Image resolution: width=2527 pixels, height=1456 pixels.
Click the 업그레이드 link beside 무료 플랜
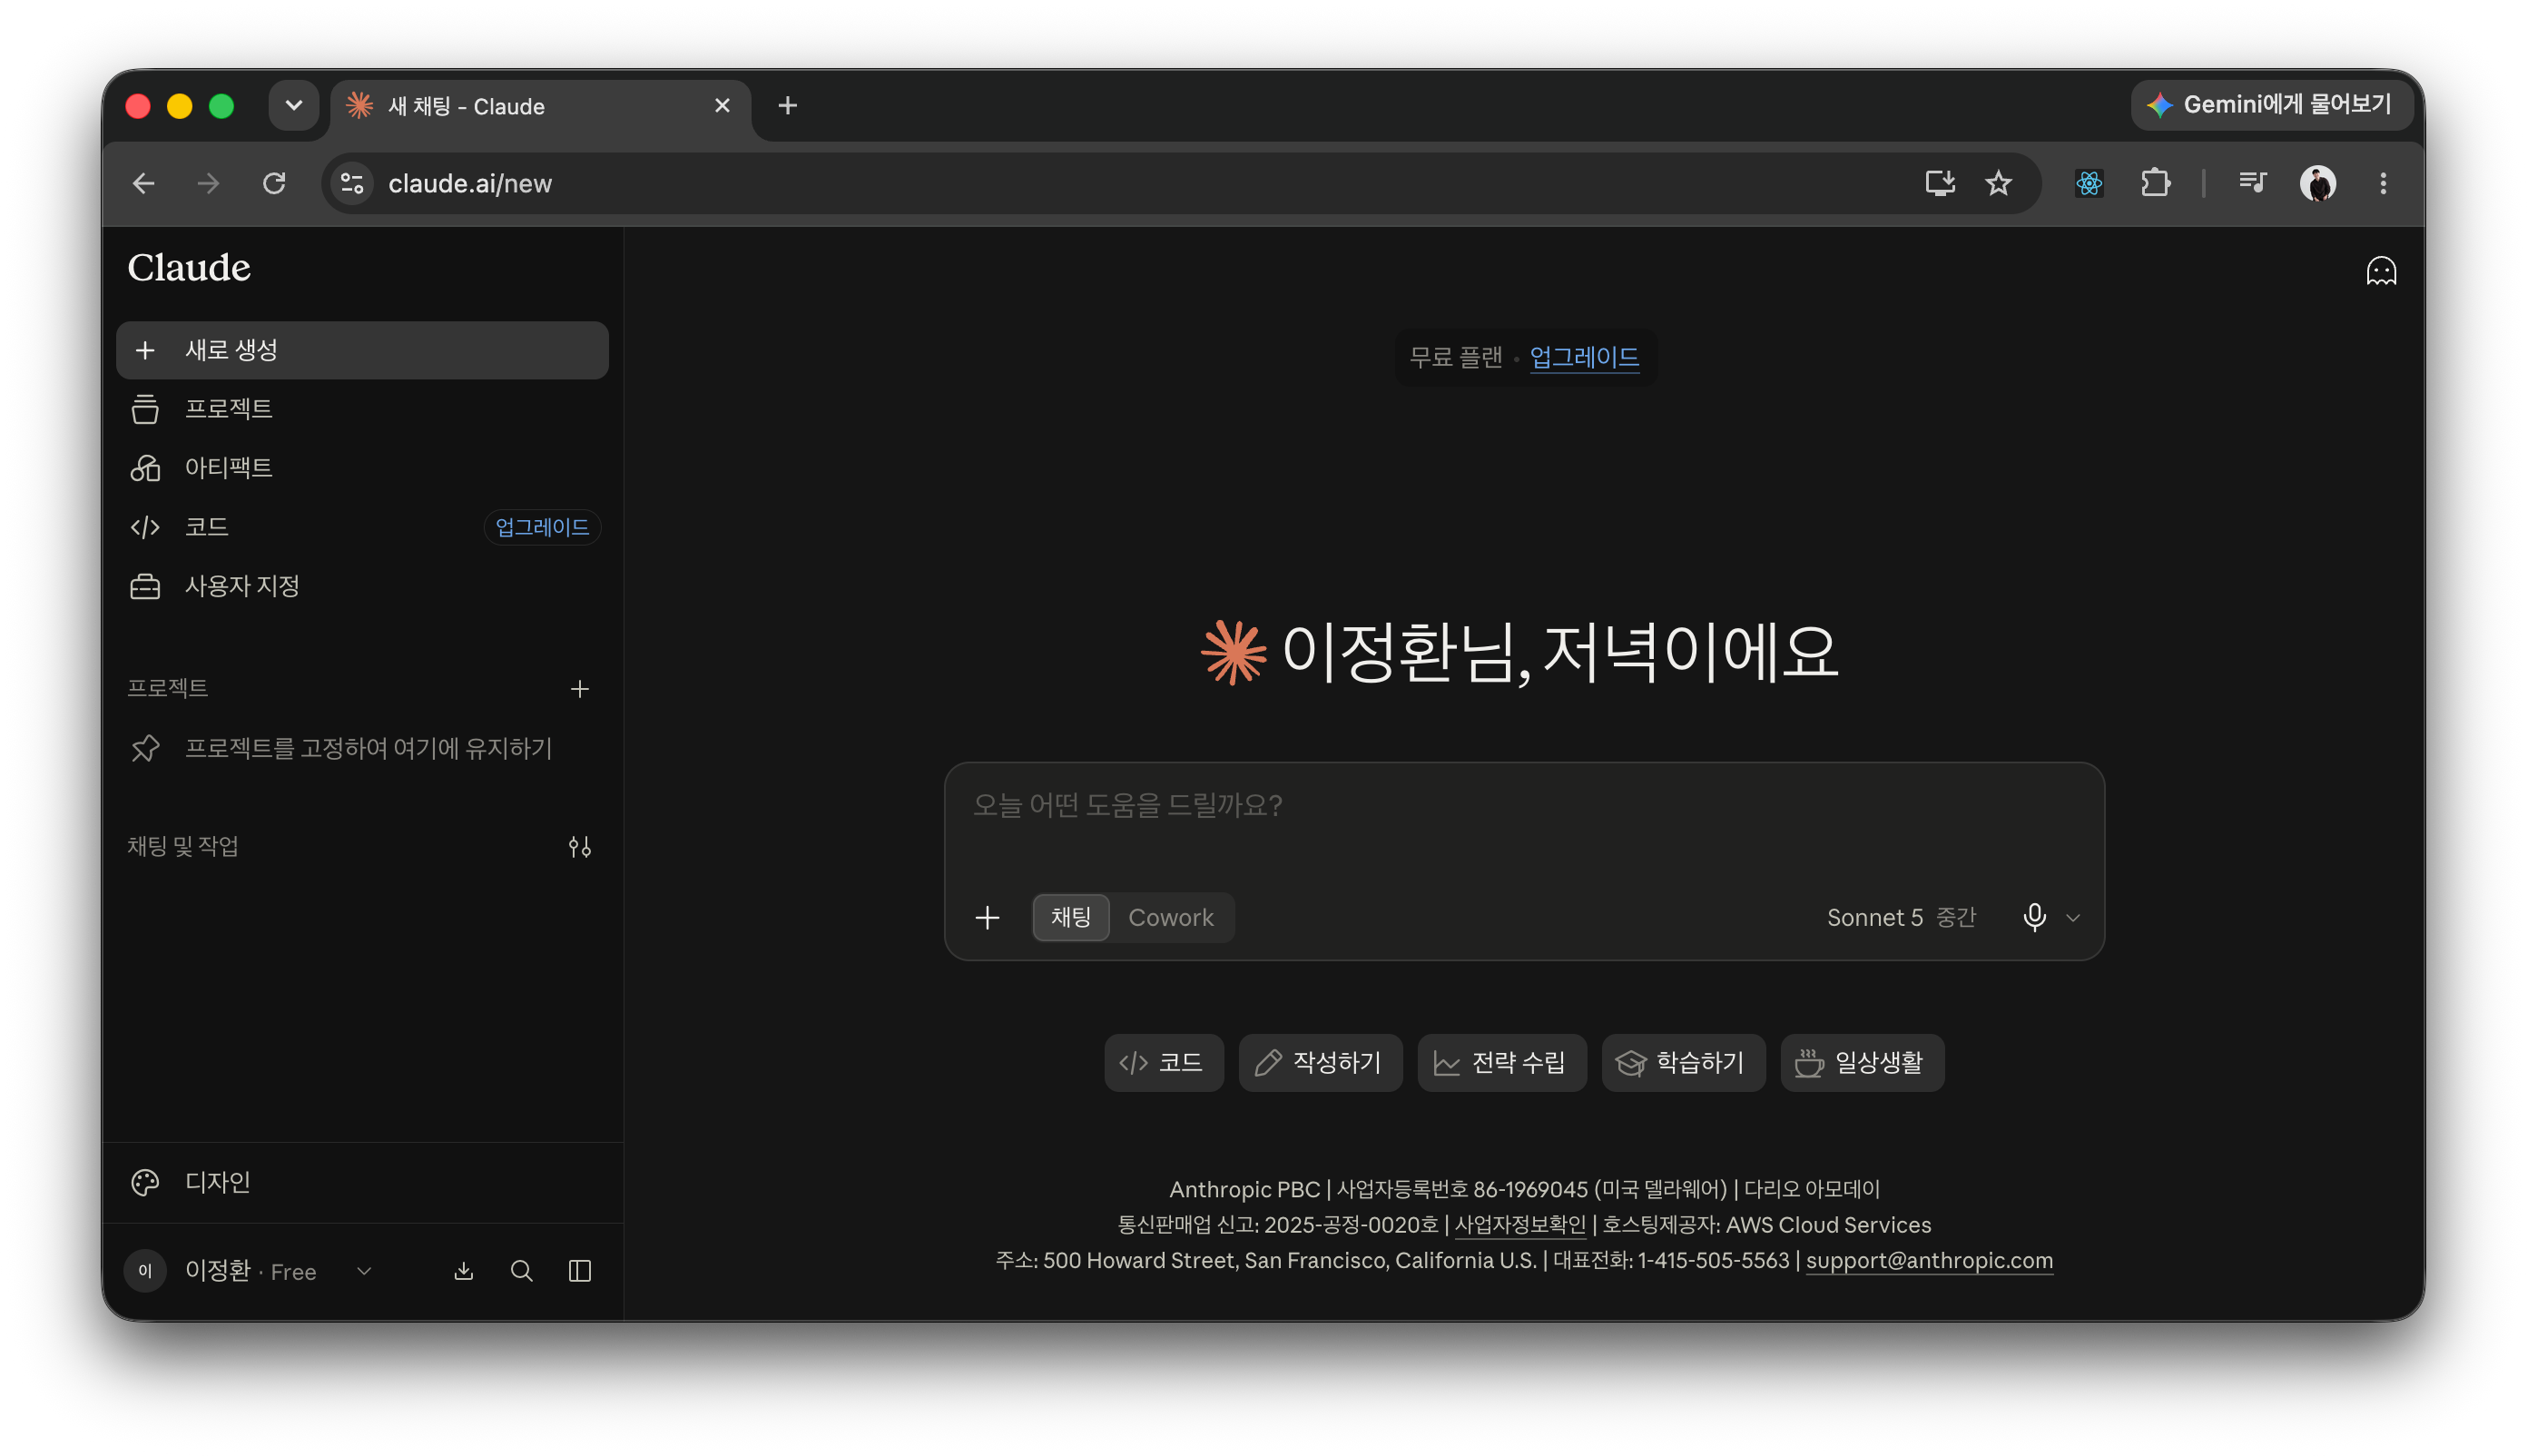pyautogui.click(x=1583, y=357)
